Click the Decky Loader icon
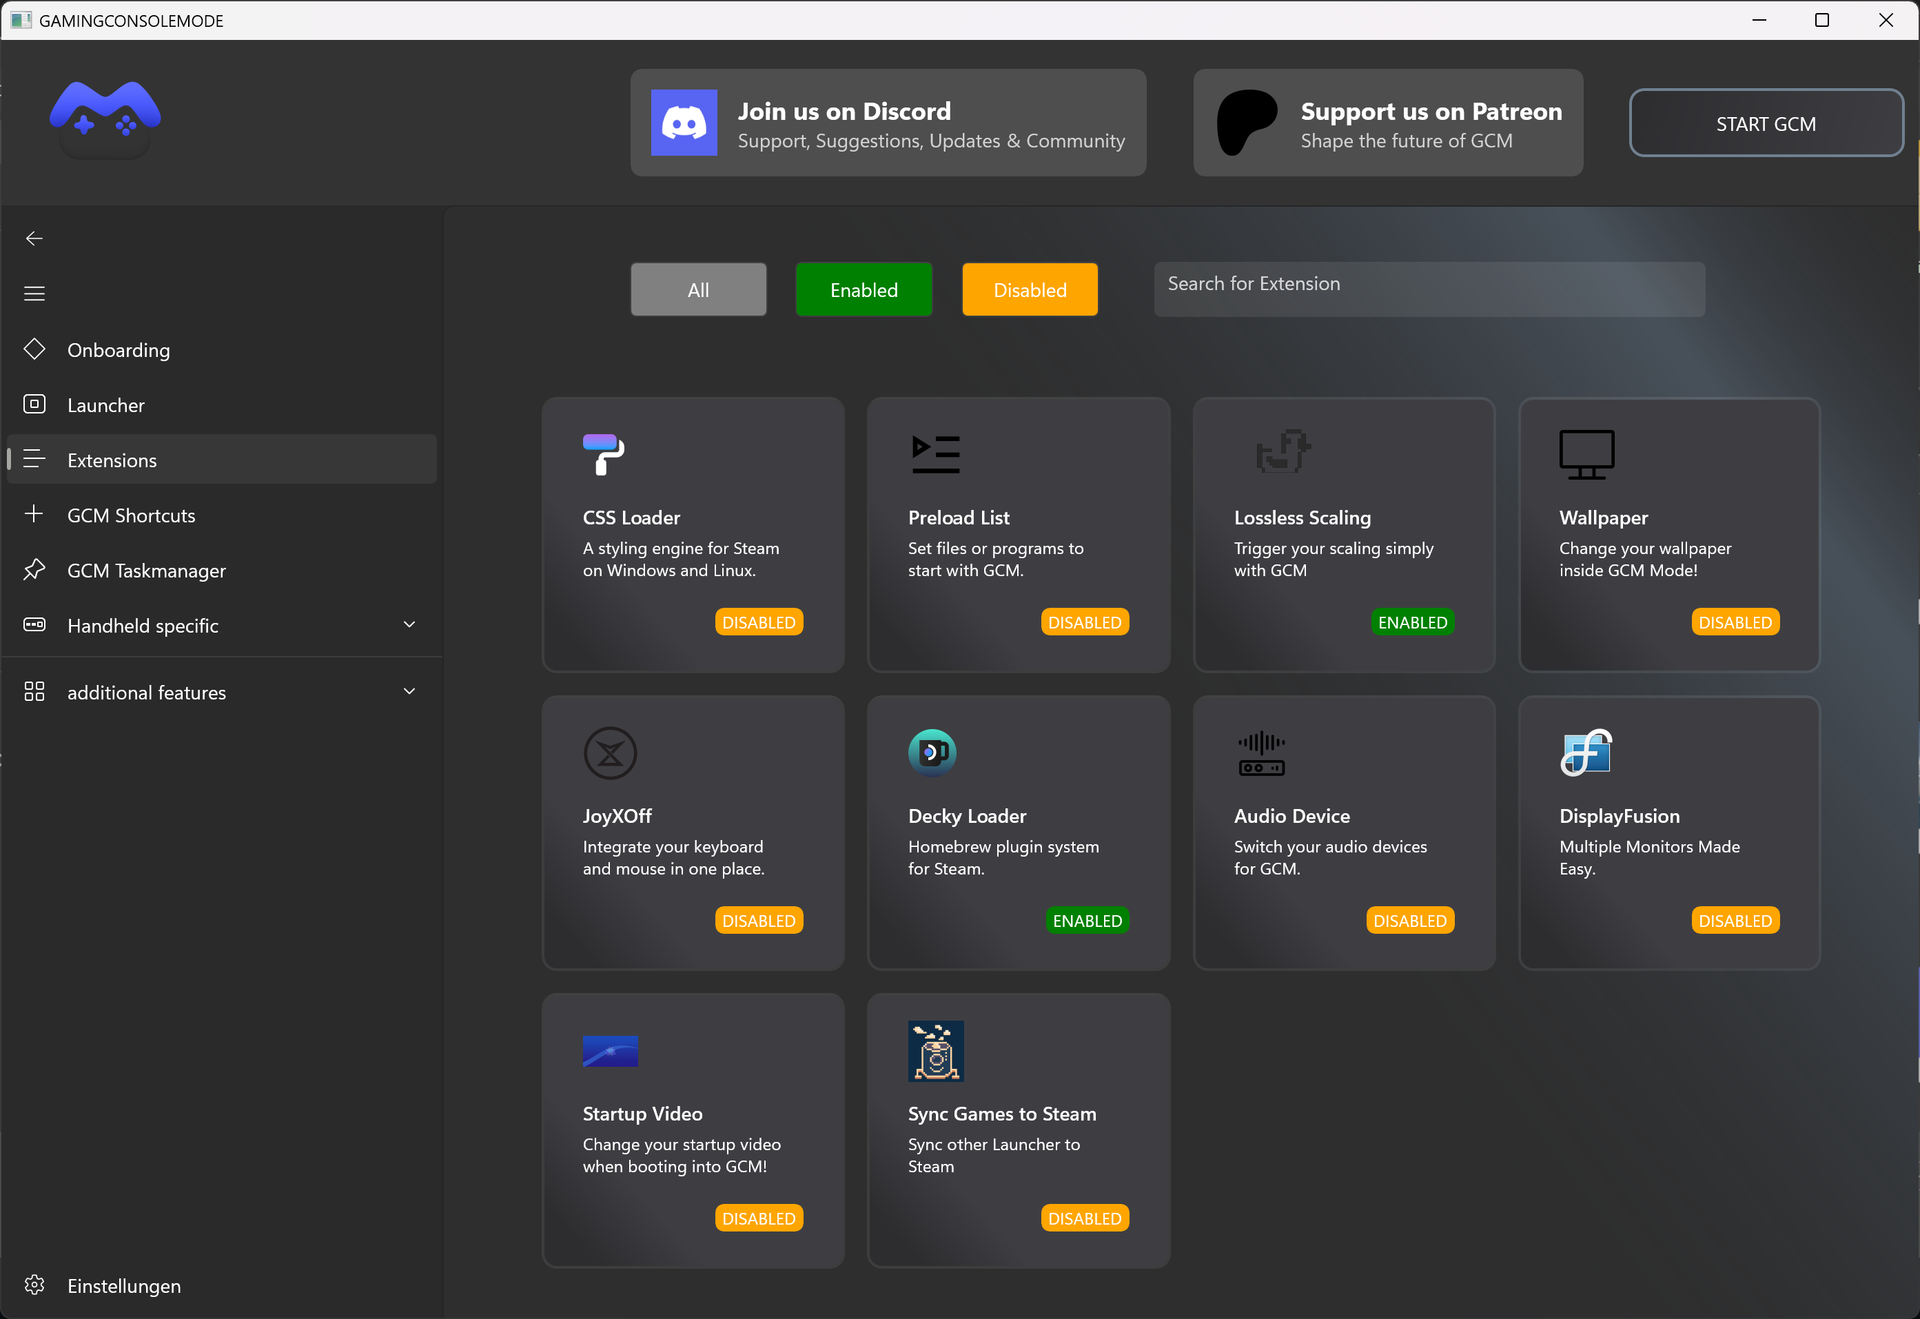This screenshot has width=1920, height=1319. pyautogui.click(x=932, y=752)
